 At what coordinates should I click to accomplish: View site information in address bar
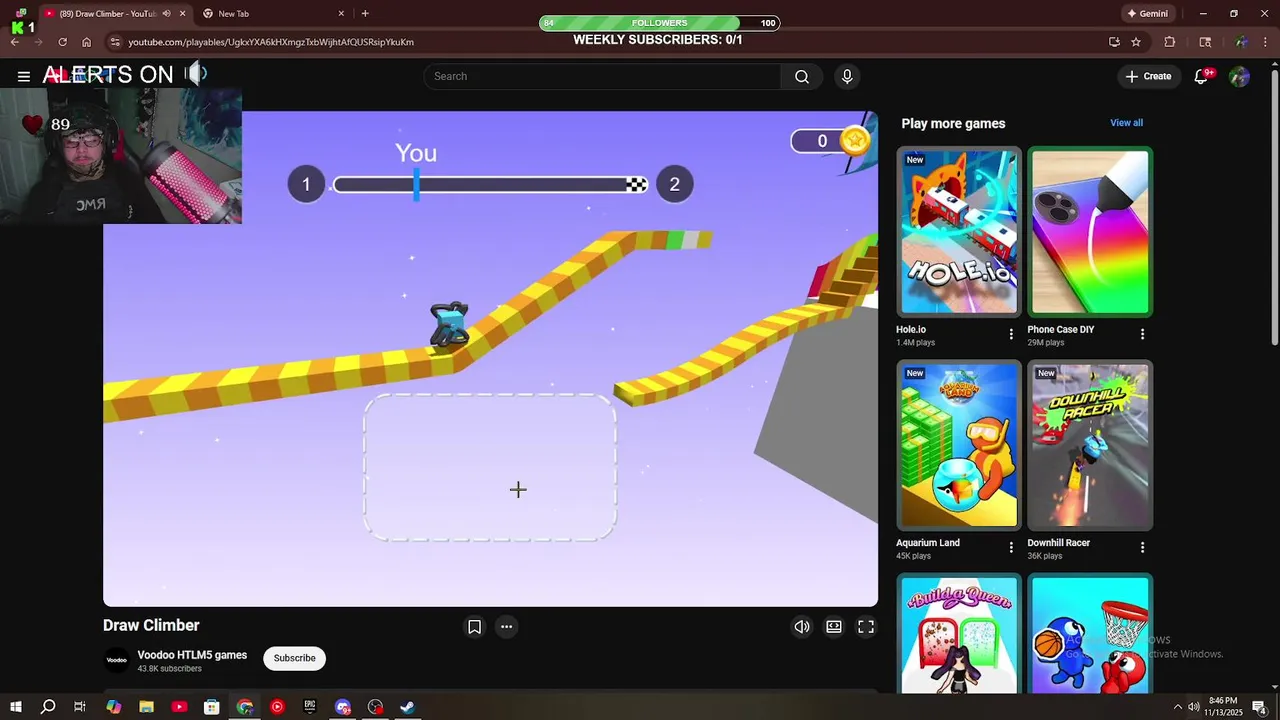click(115, 42)
